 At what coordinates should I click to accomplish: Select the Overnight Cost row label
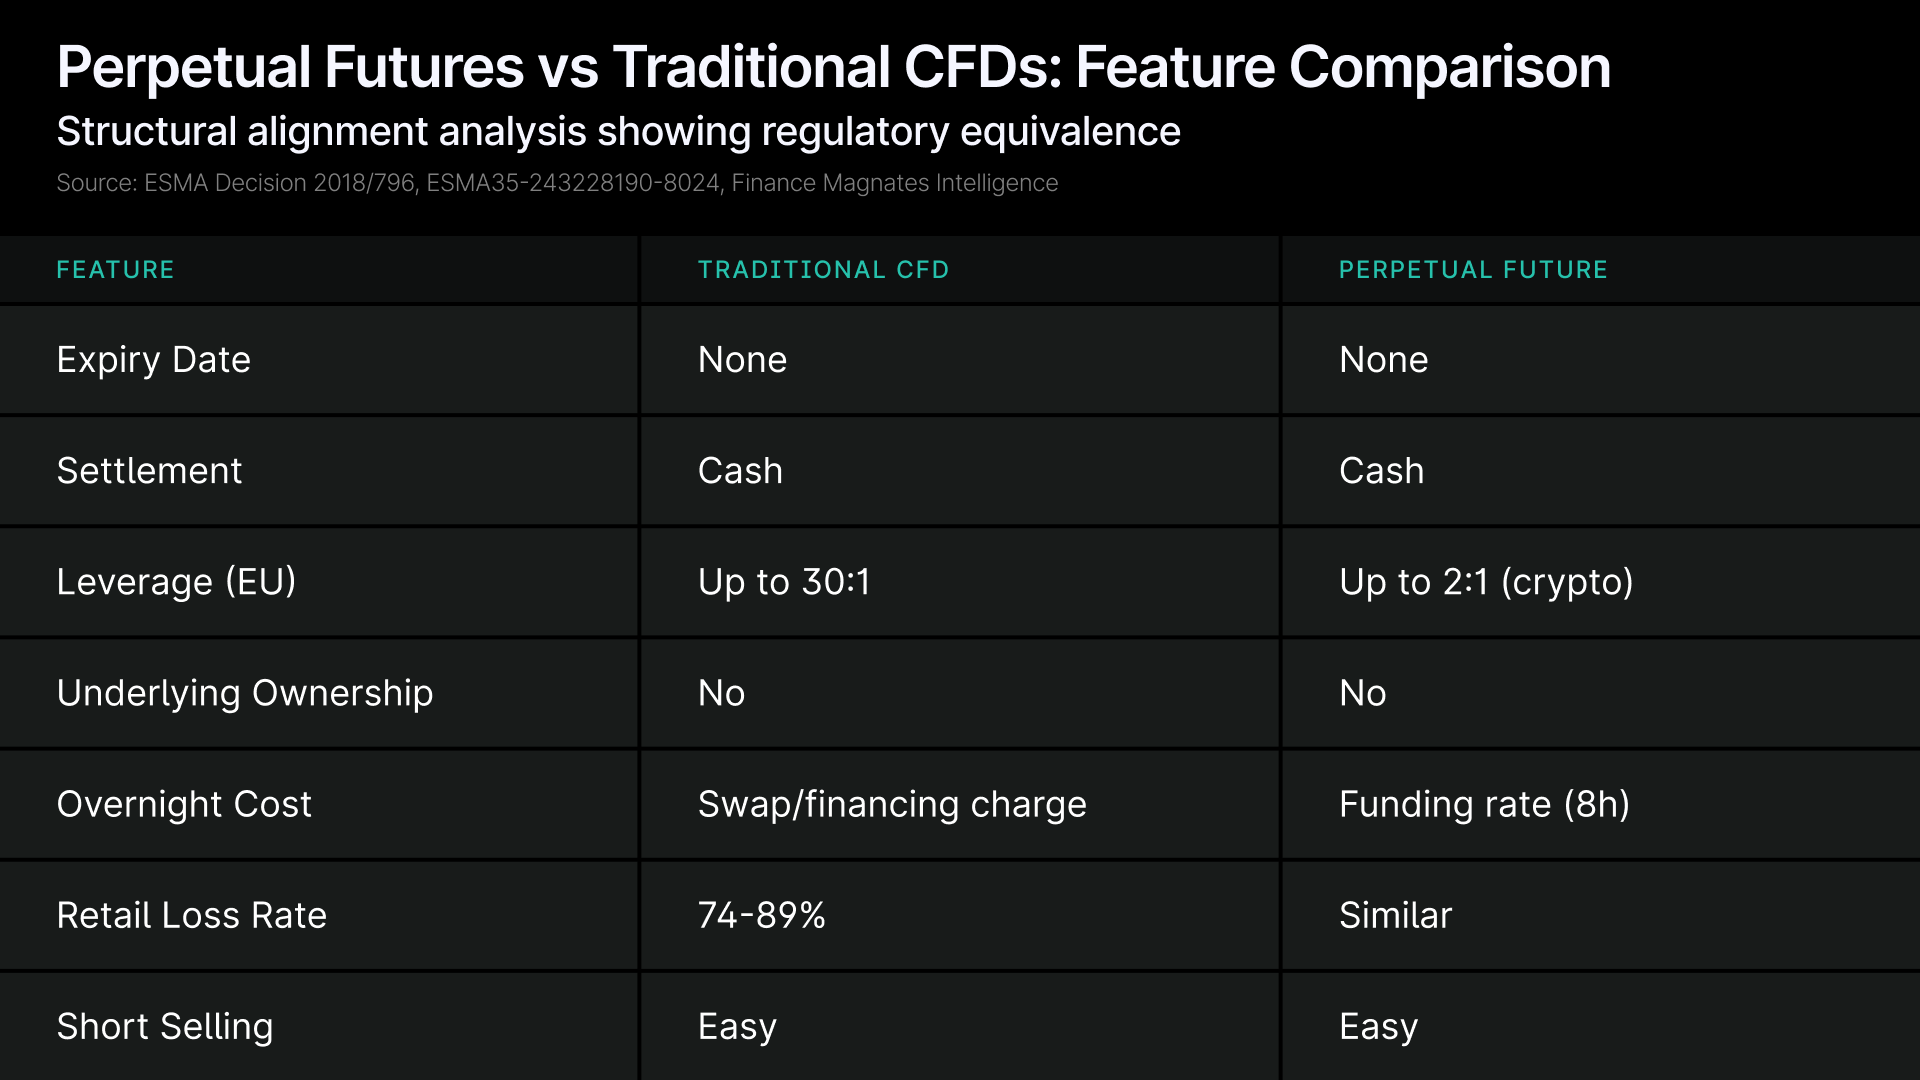(x=184, y=804)
